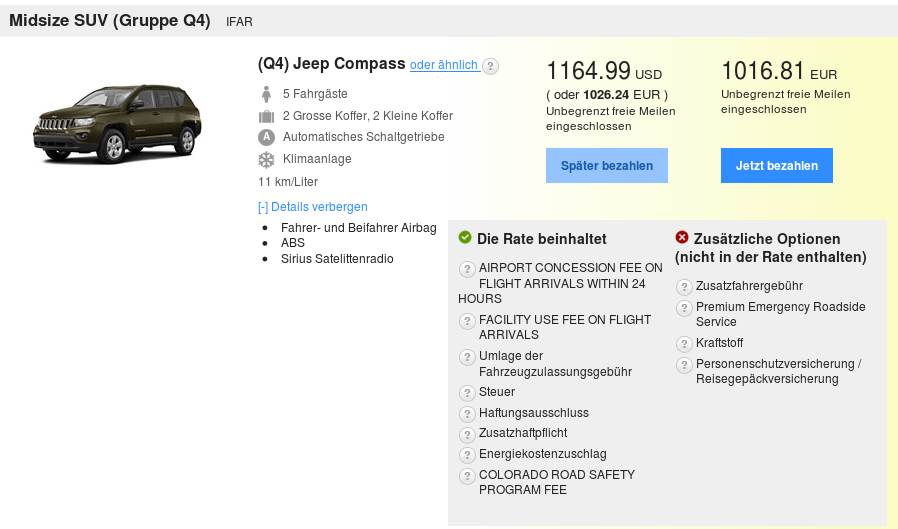898x529 pixels.
Task: Click help icon beside AIRPORT CONCESSION FEE
Action: click(467, 269)
